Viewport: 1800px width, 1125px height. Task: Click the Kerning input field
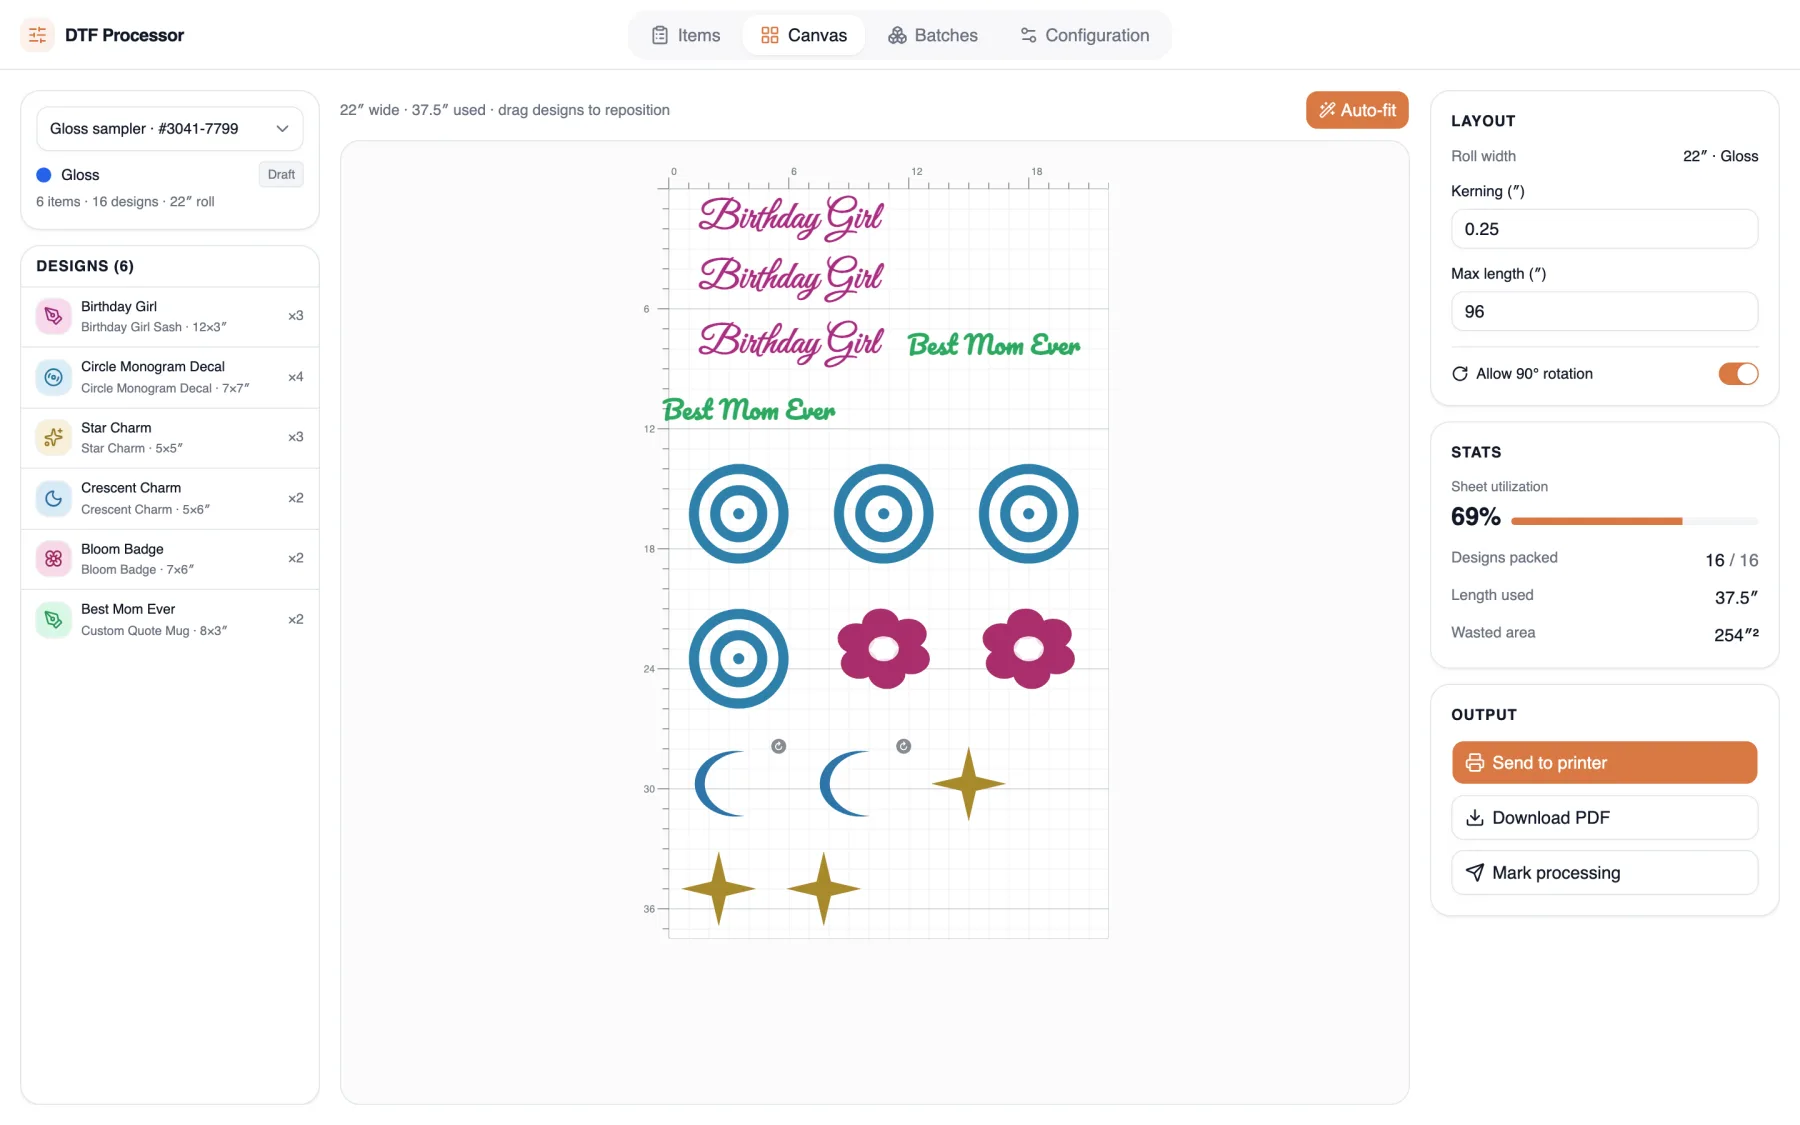pyautogui.click(x=1604, y=229)
